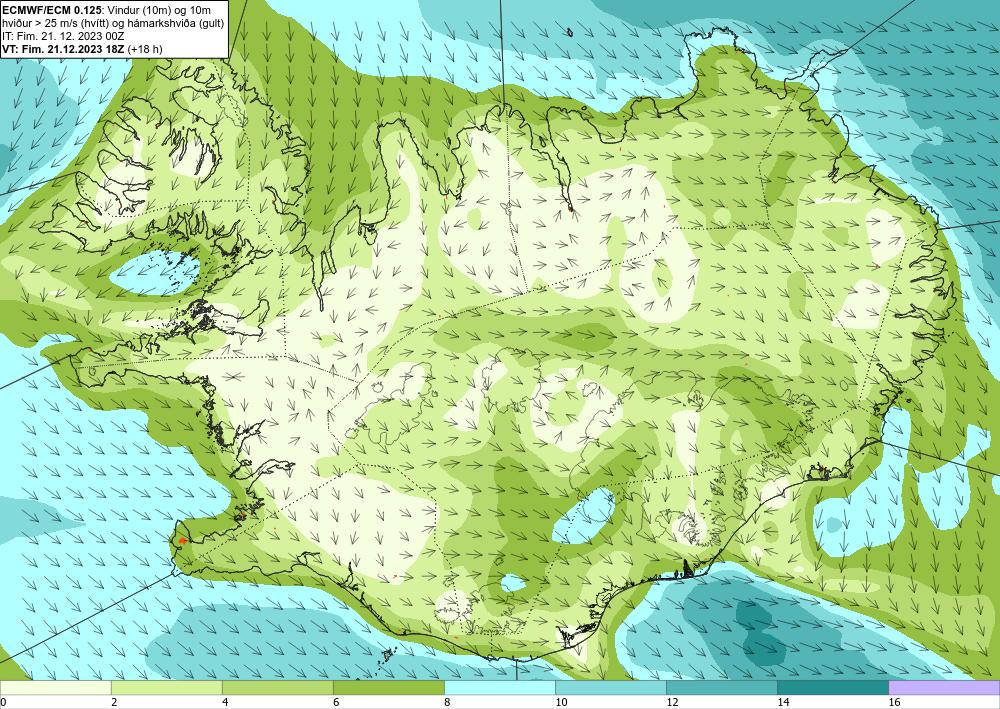Viewport: 1000px width, 709px height.
Task: Click the legend value label '8'
Action: [x=447, y=703]
